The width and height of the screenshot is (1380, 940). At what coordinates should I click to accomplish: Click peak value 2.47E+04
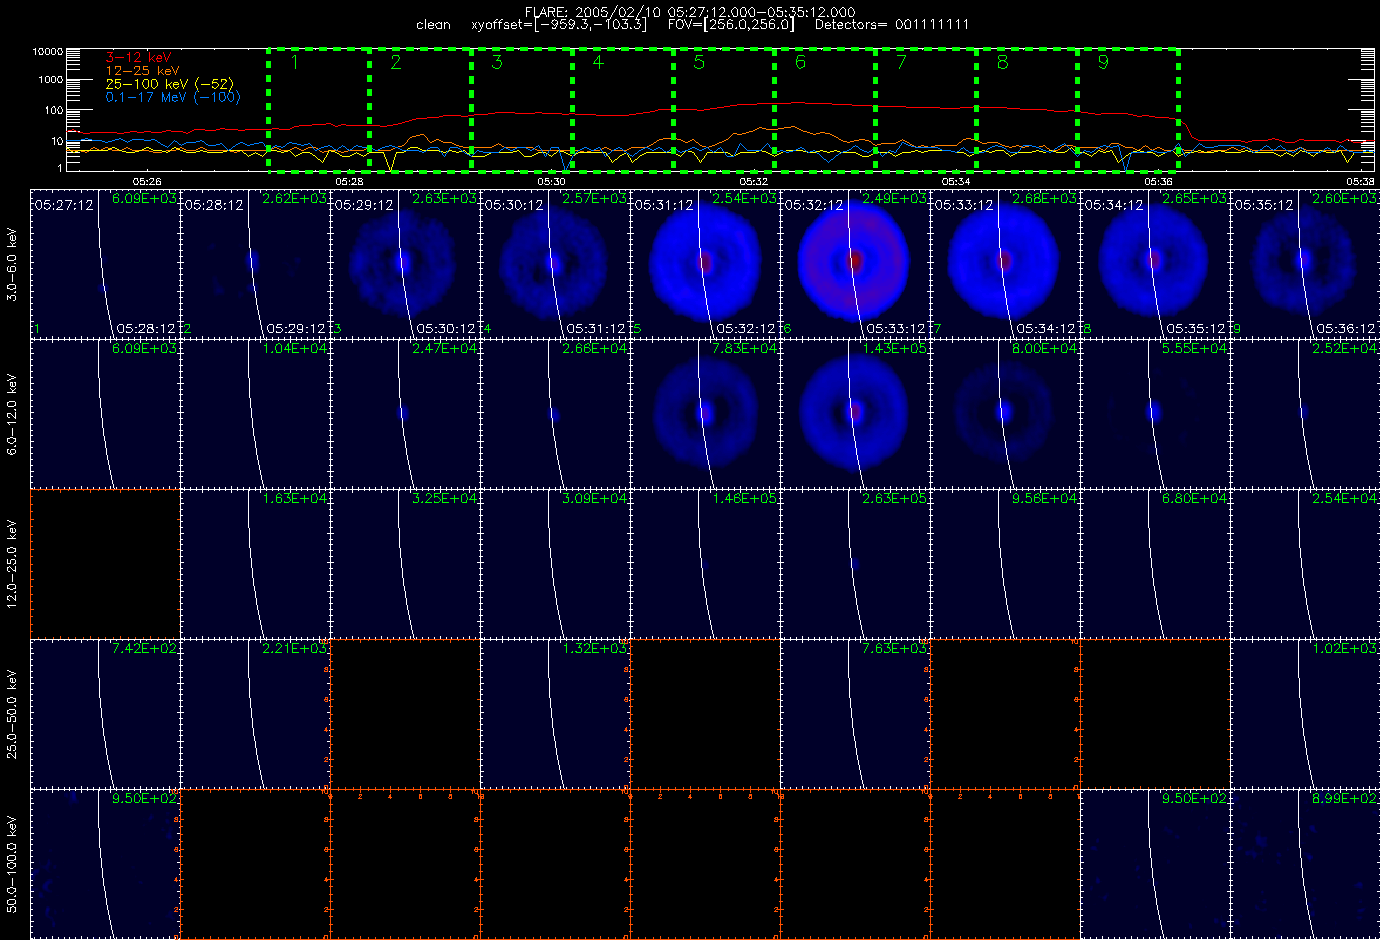444,349
